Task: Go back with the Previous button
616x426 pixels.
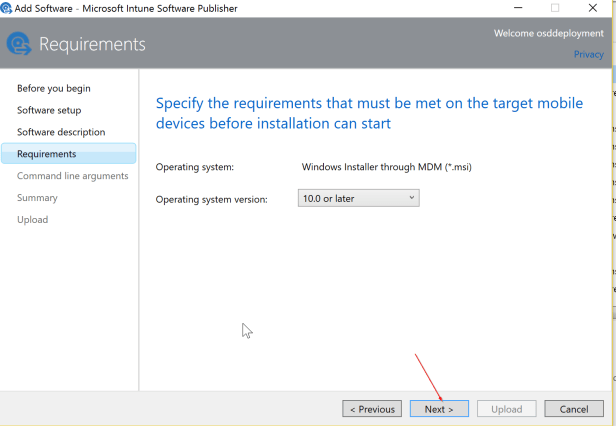Action: [x=372, y=409]
